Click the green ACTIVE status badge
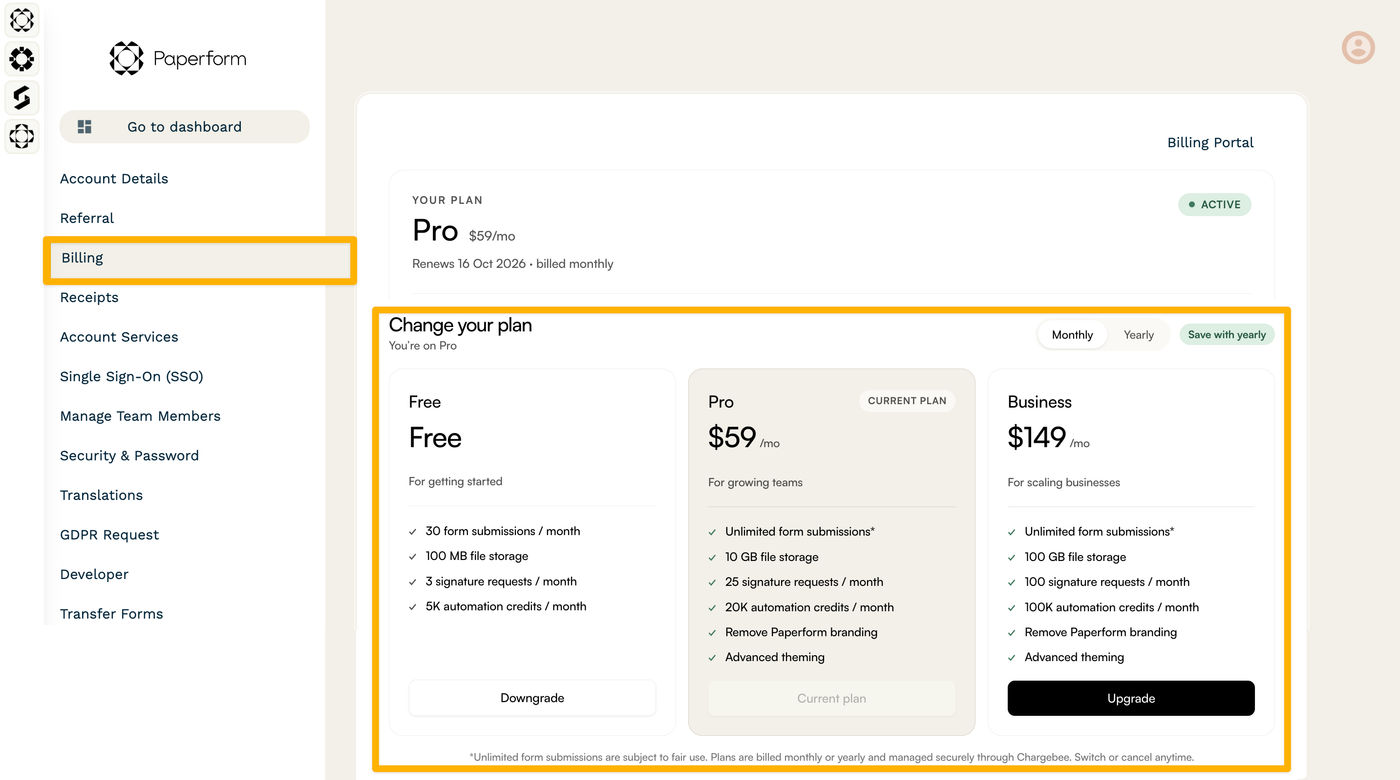 click(1214, 204)
